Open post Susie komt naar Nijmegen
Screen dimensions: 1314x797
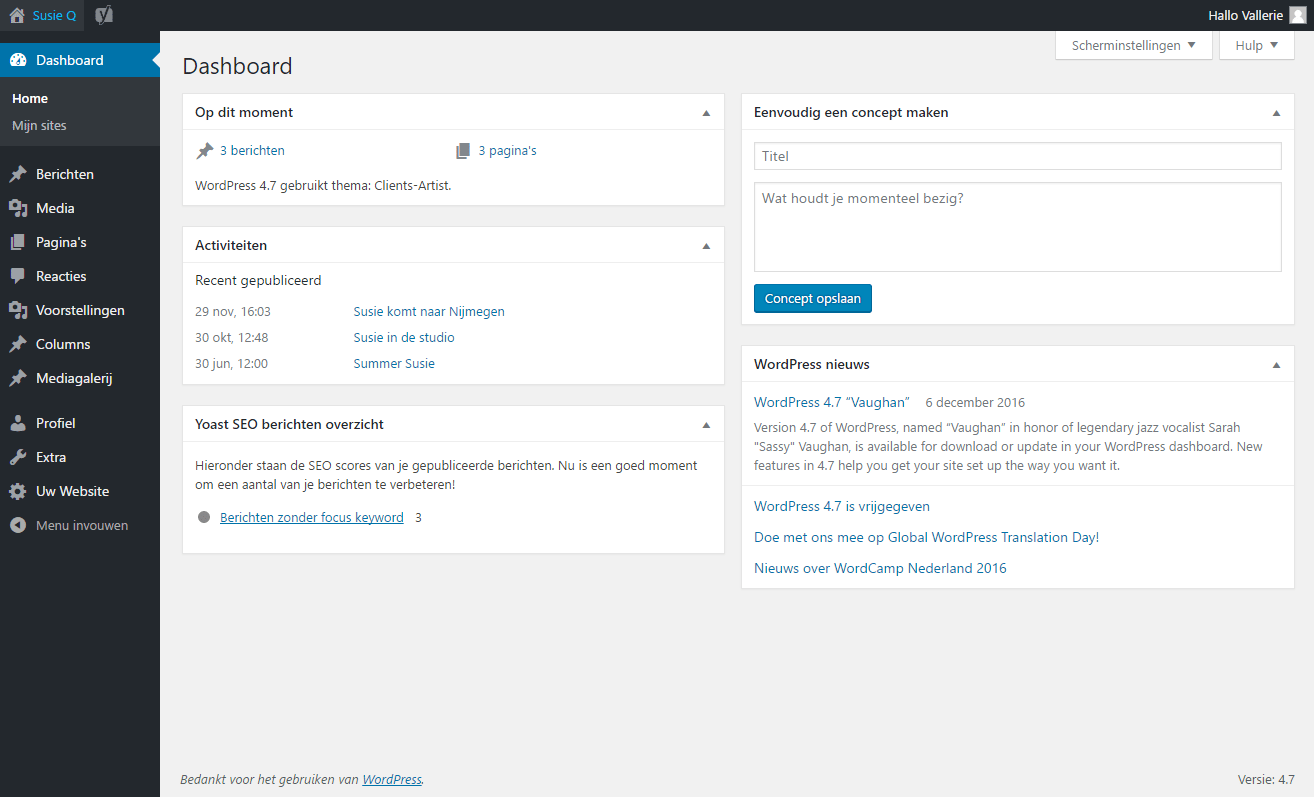429,312
